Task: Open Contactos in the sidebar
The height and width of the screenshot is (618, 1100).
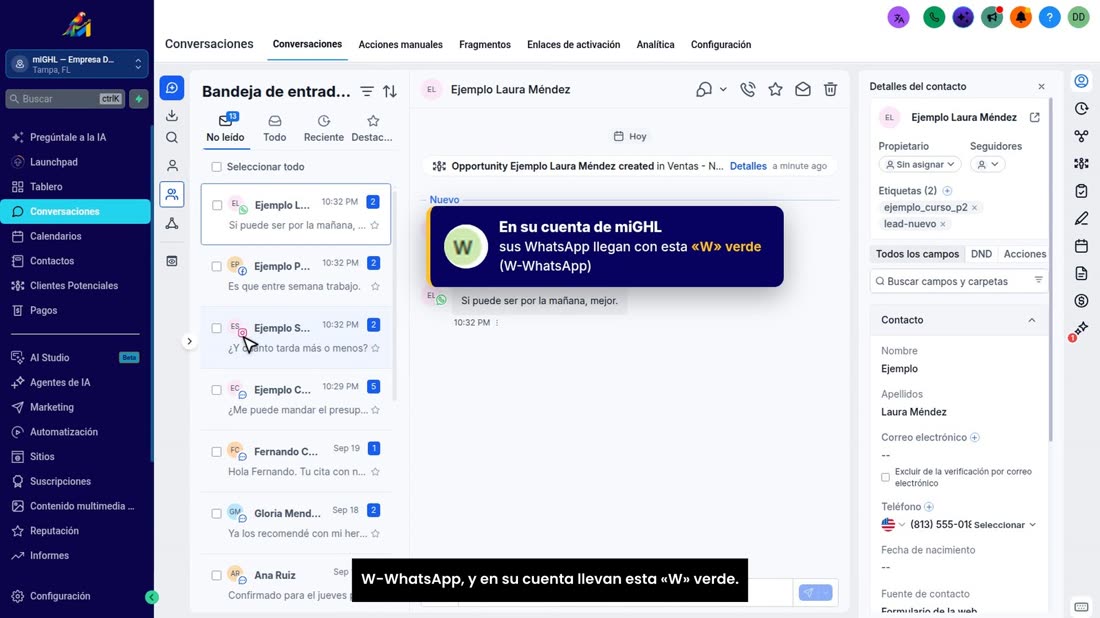Action: [52, 261]
